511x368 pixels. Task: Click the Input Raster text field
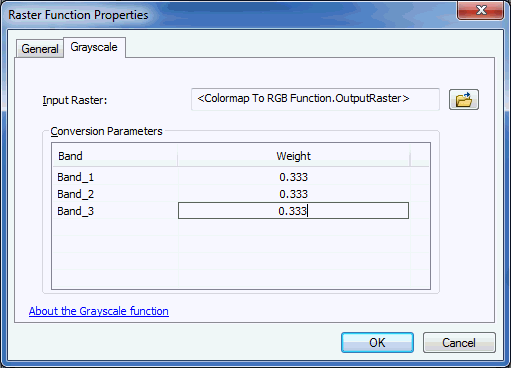pos(315,99)
